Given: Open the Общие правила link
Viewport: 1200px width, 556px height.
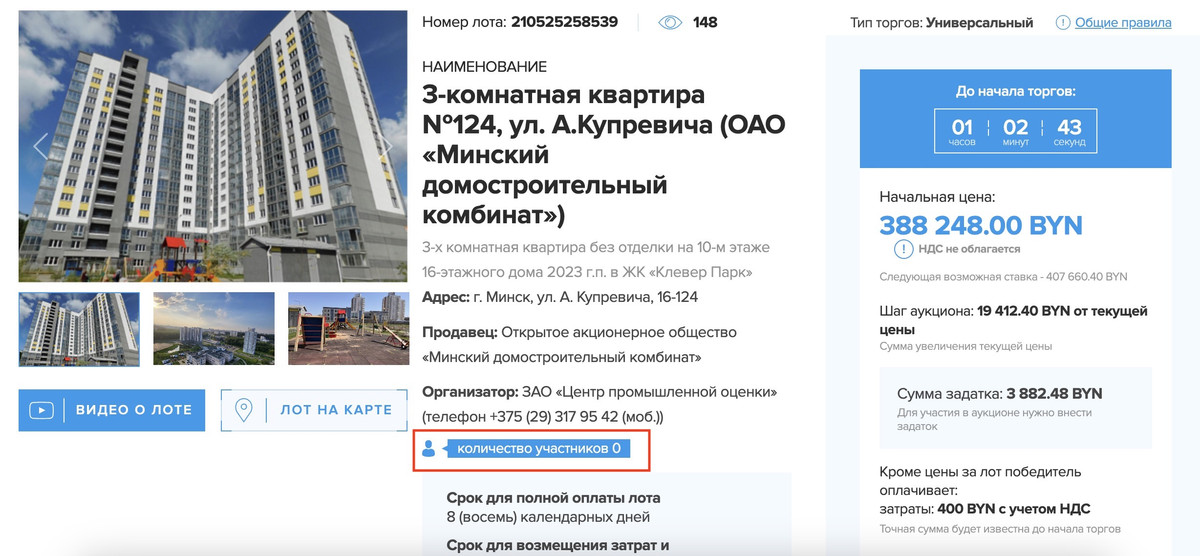Looking at the screenshot, I should click(x=1123, y=22).
